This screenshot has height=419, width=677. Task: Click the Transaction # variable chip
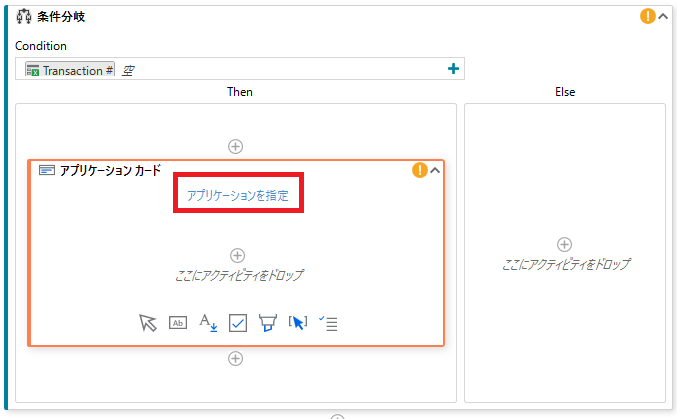pyautogui.click(x=69, y=70)
